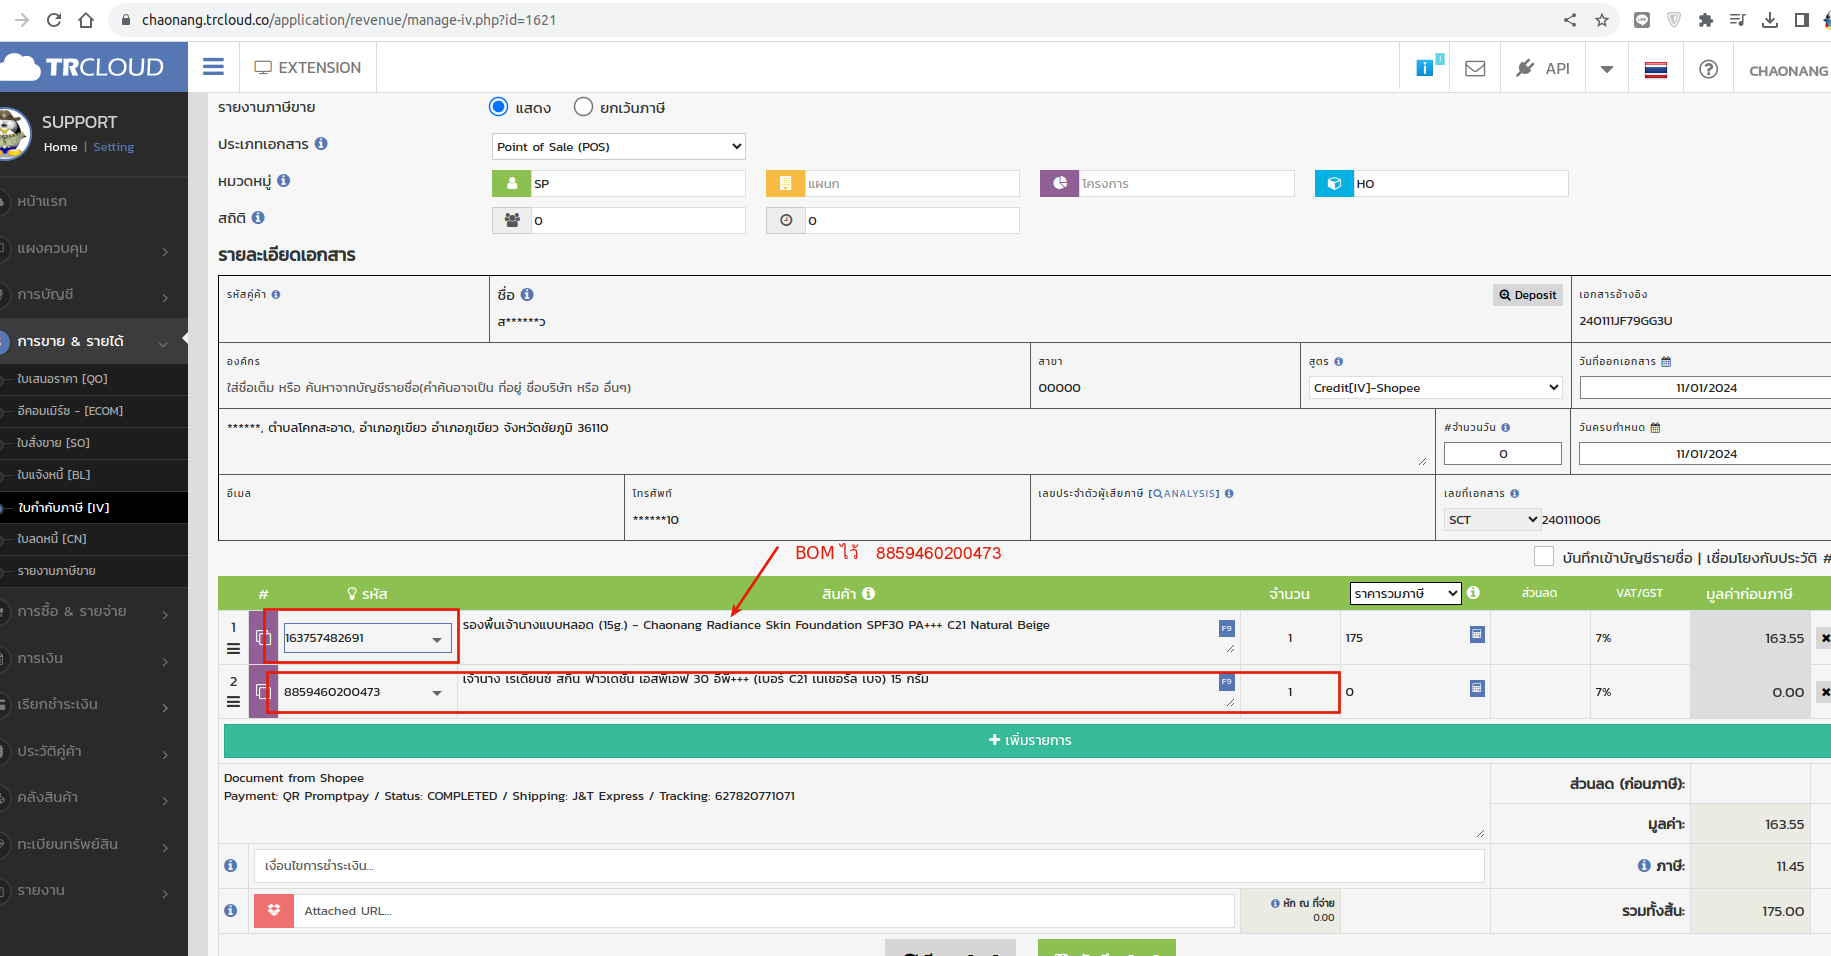Click the clock icon in สถิติ row
Image resolution: width=1831 pixels, height=956 pixels.
pos(785,220)
